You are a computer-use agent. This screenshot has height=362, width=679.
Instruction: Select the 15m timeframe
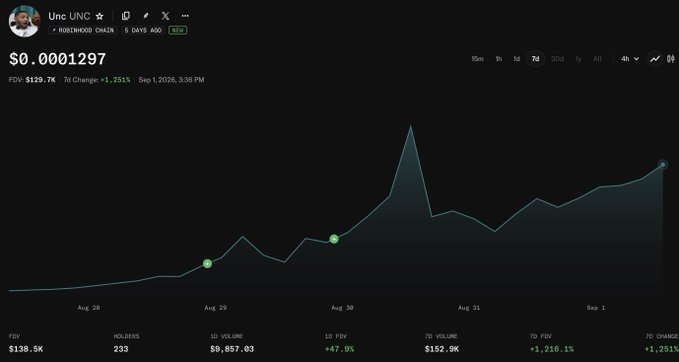(477, 59)
